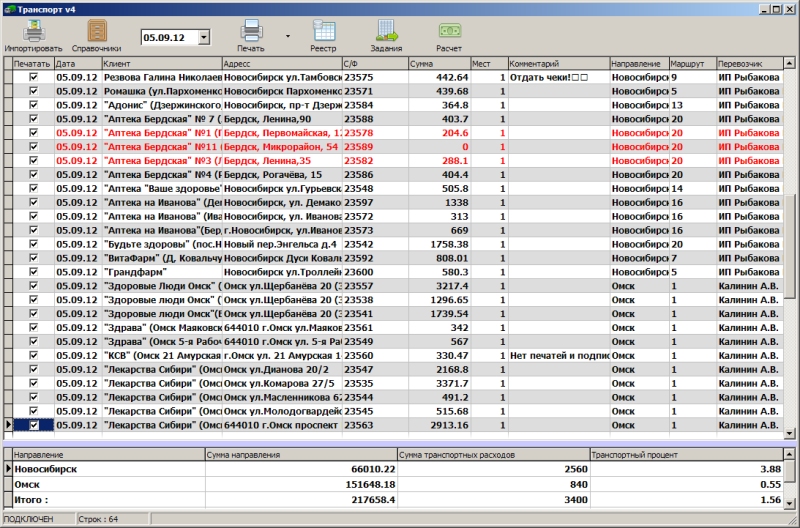Click the Импортировать printer icon
The height and width of the screenshot is (528, 800).
pos(34,31)
